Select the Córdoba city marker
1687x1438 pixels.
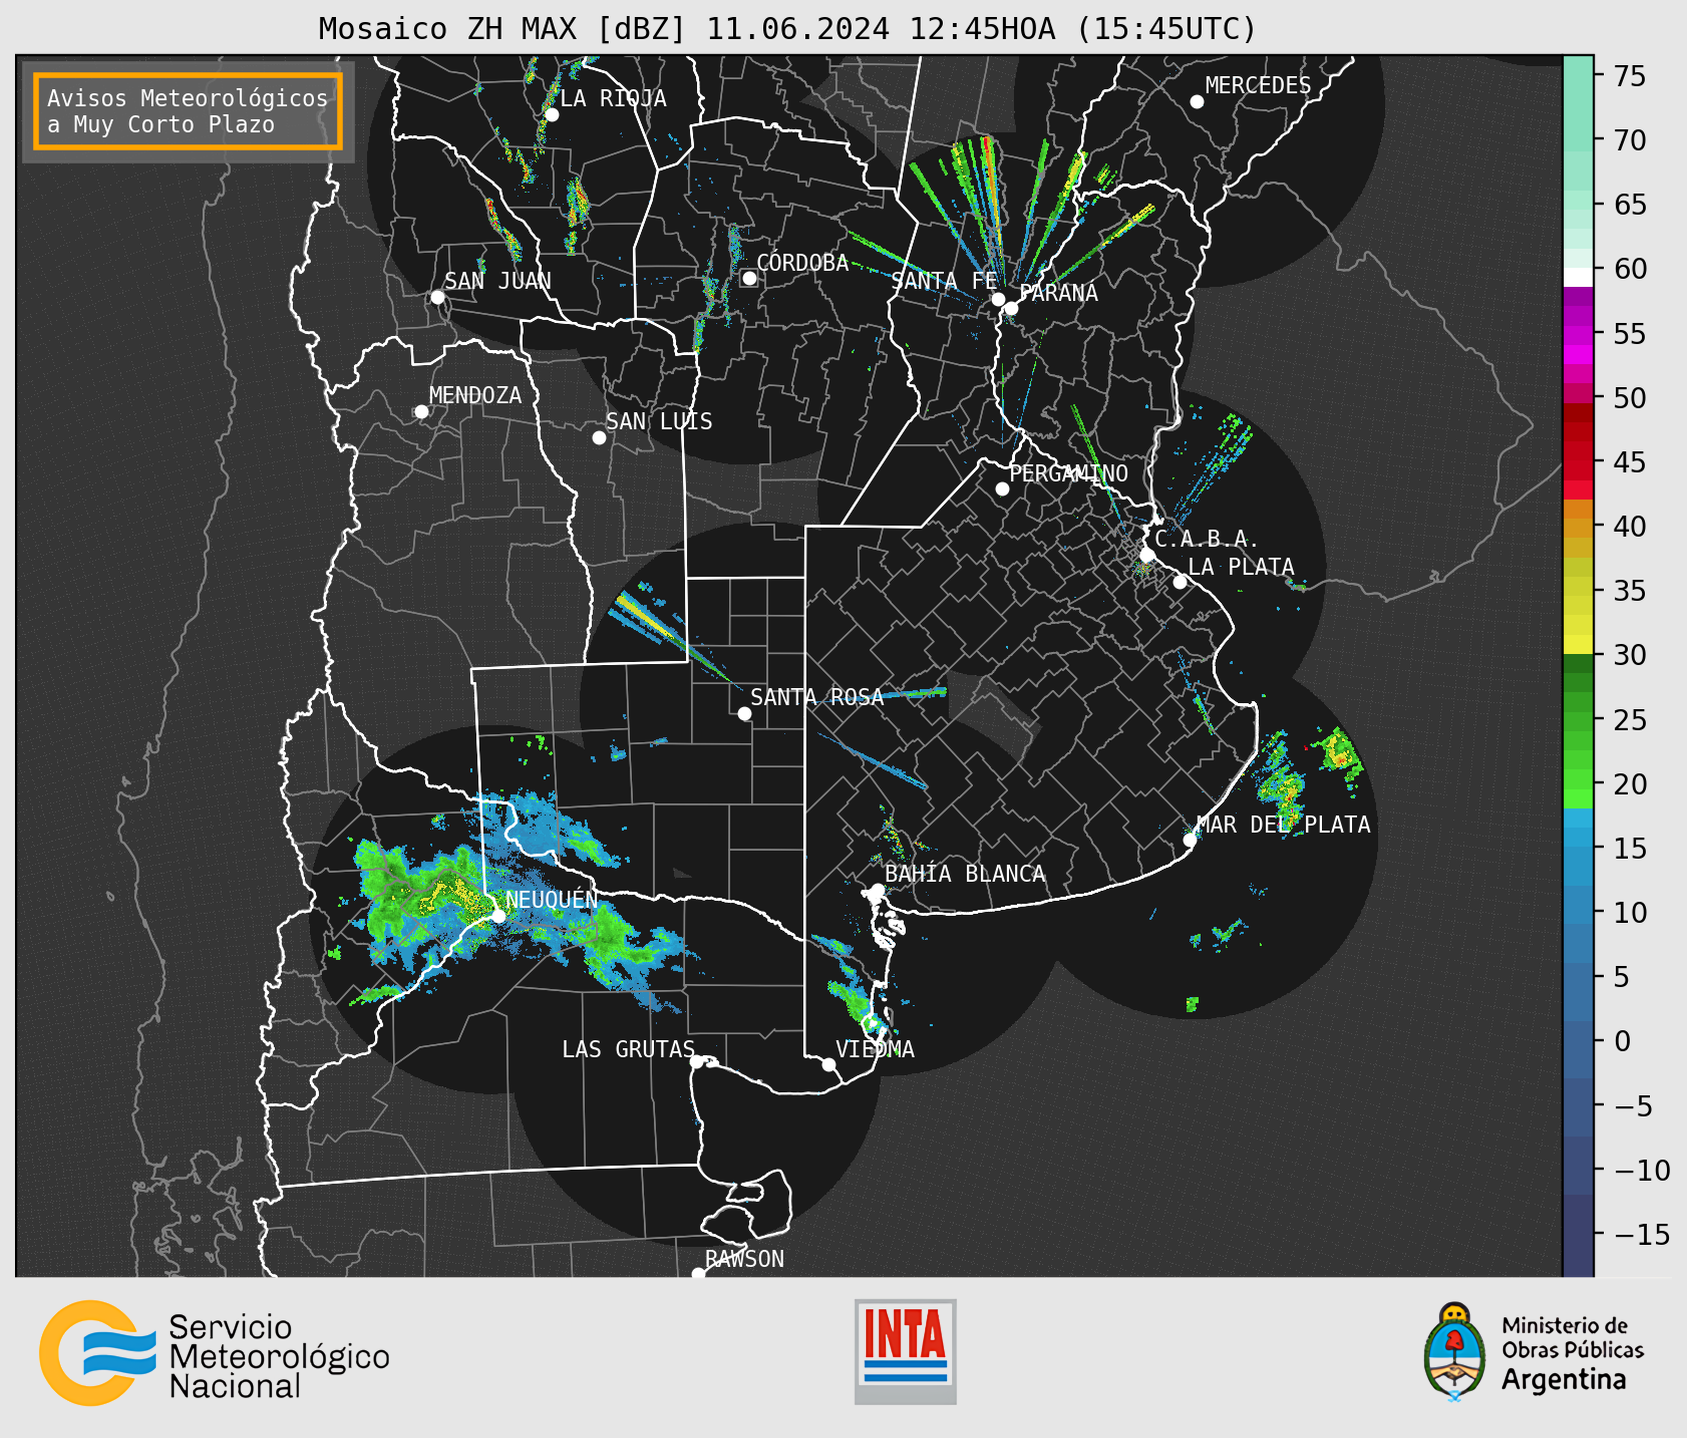pyautogui.click(x=749, y=278)
